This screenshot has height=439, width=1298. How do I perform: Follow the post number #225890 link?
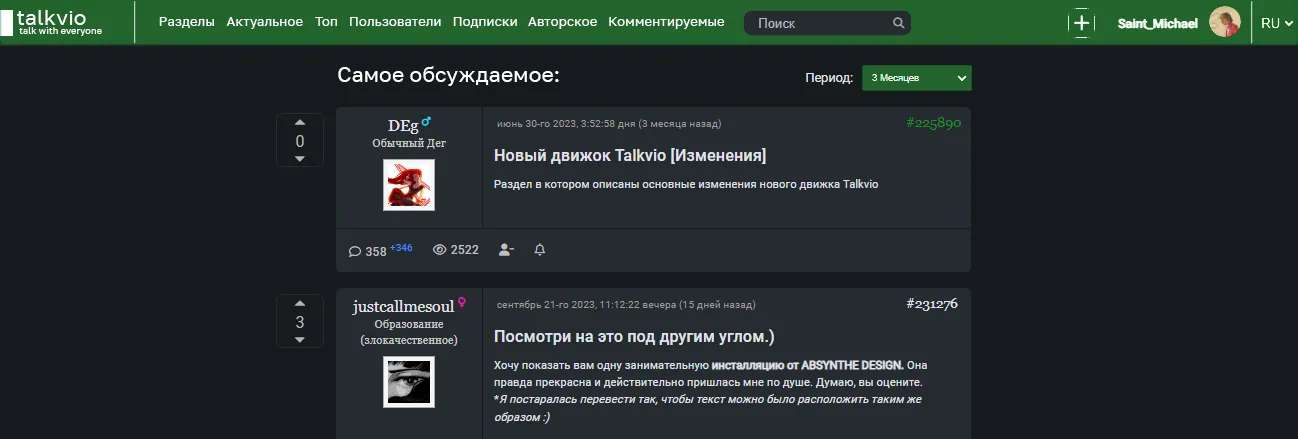tap(933, 123)
